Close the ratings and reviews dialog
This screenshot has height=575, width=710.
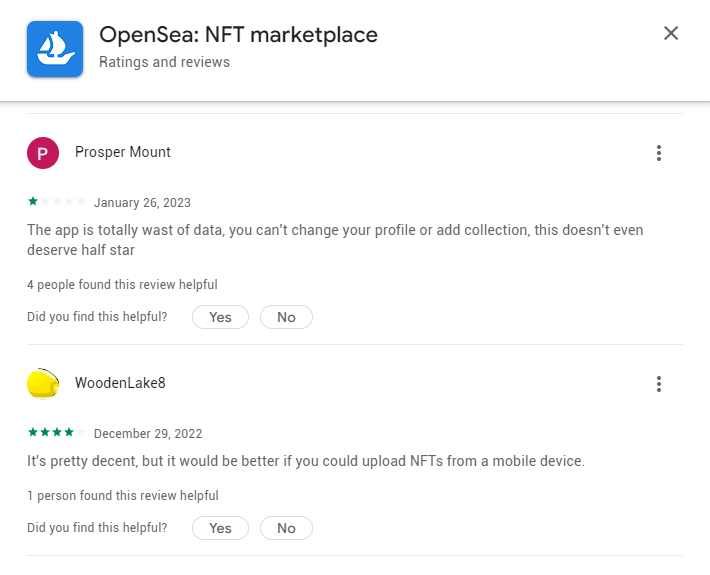[671, 33]
